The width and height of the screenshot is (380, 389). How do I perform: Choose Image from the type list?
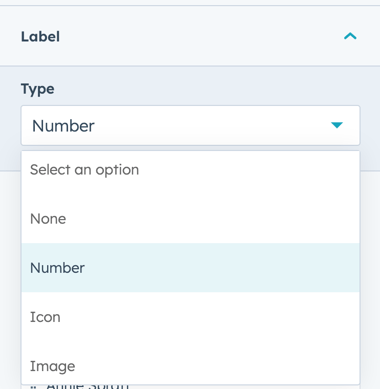click(190, 366)
